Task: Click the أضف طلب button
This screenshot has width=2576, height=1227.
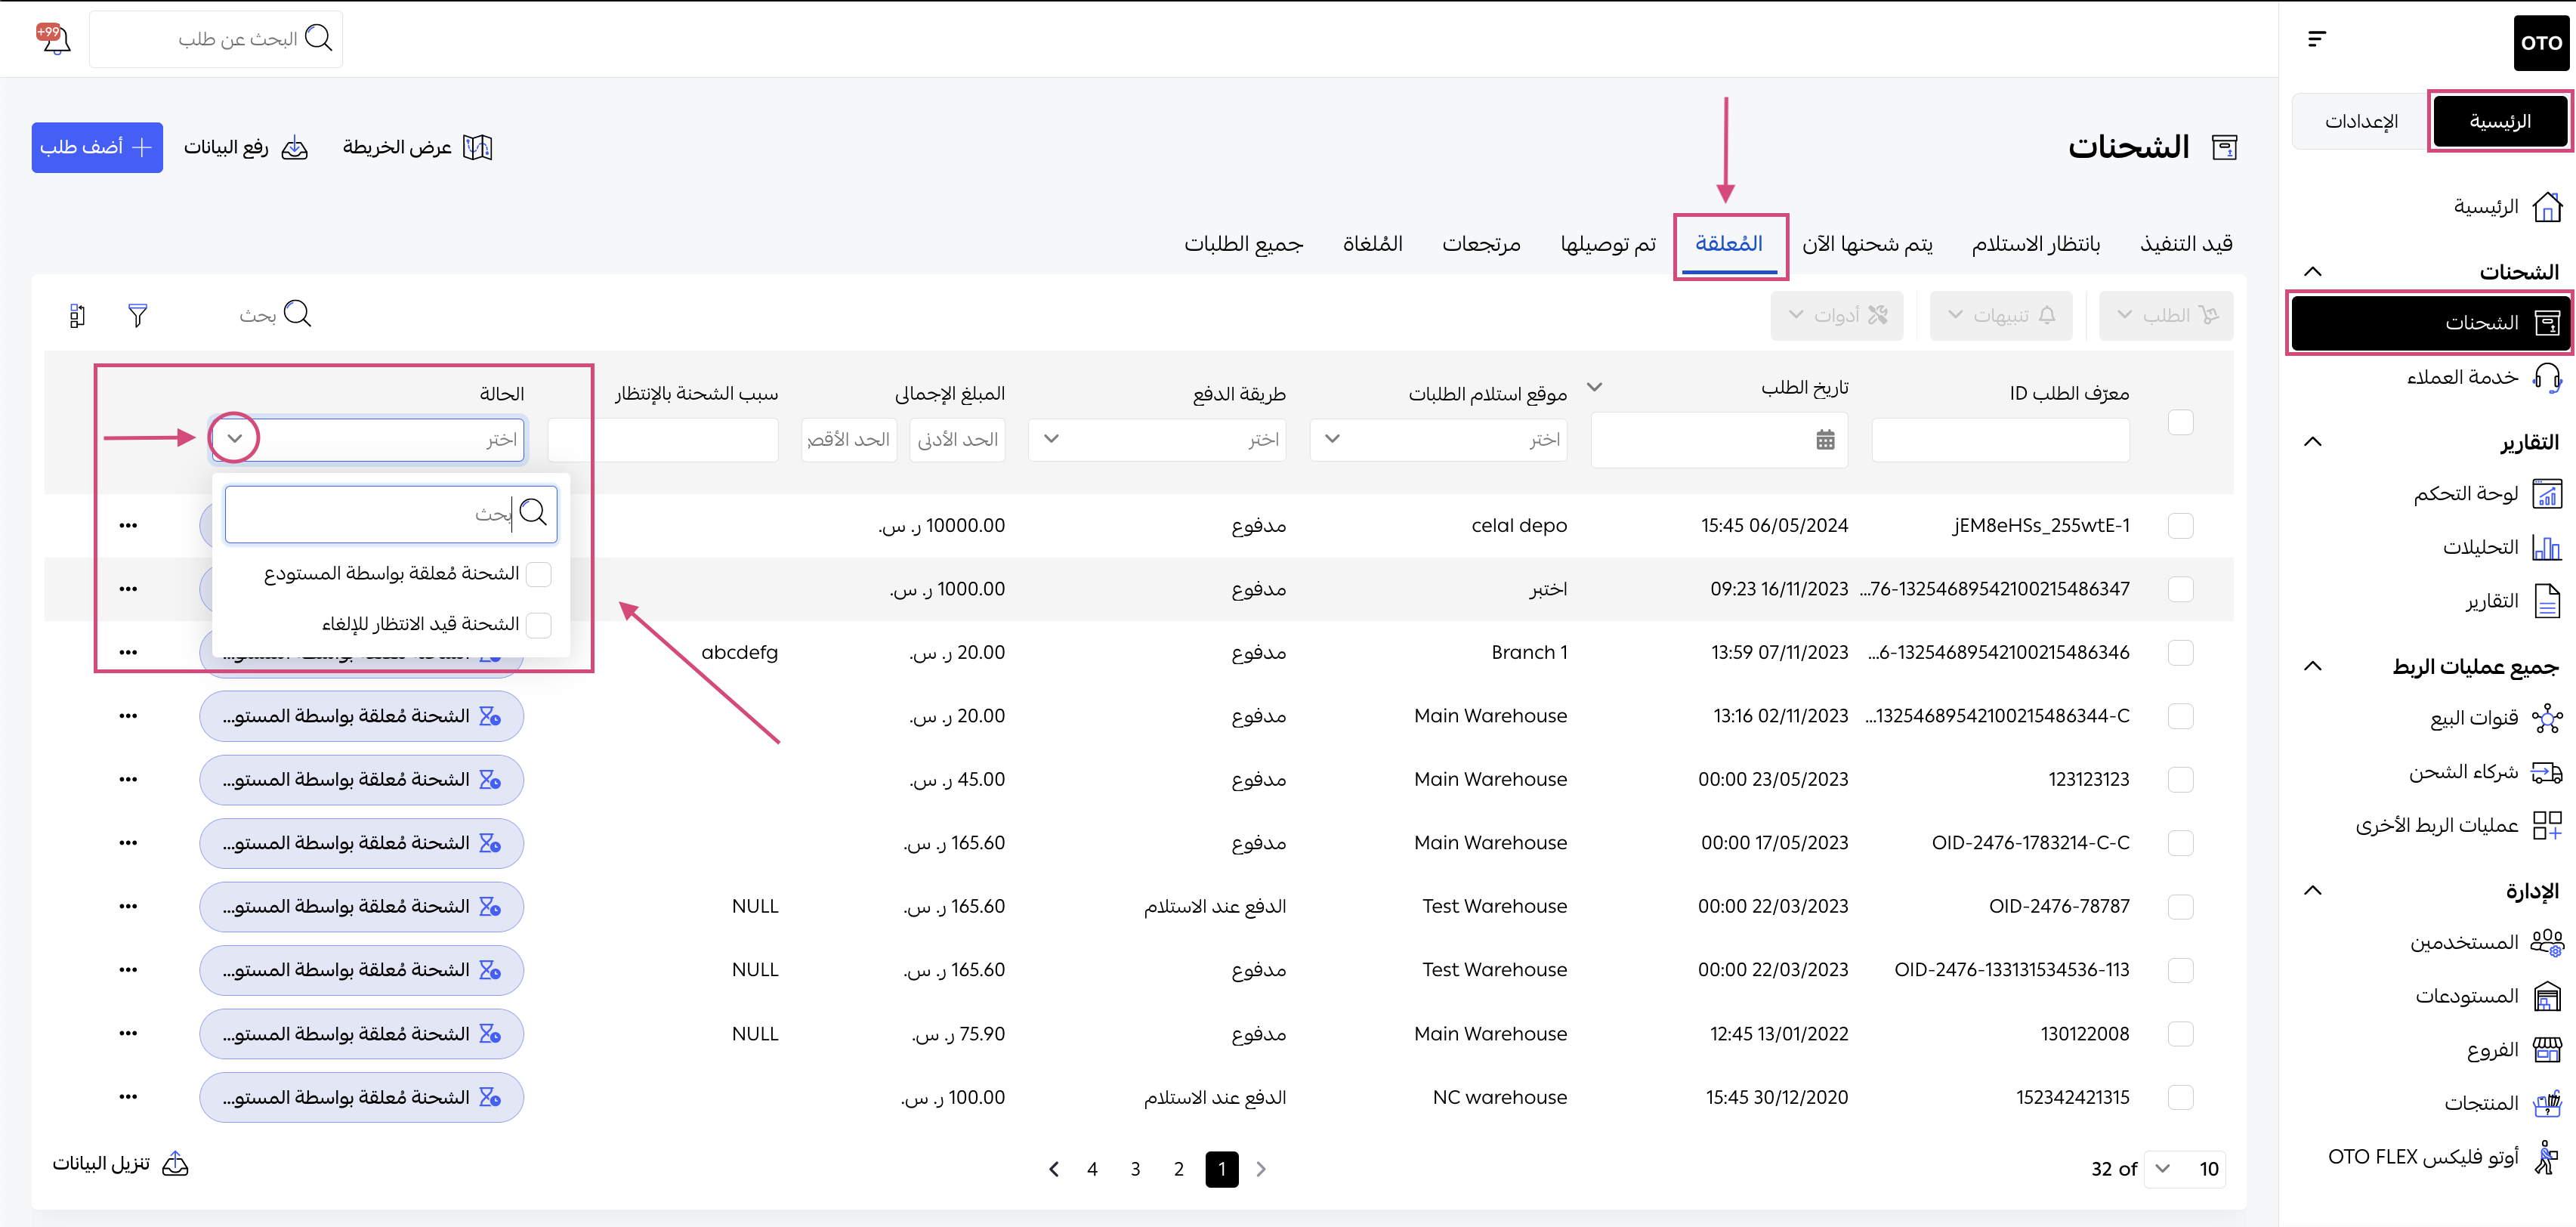Action: click(x=97, y=147)
